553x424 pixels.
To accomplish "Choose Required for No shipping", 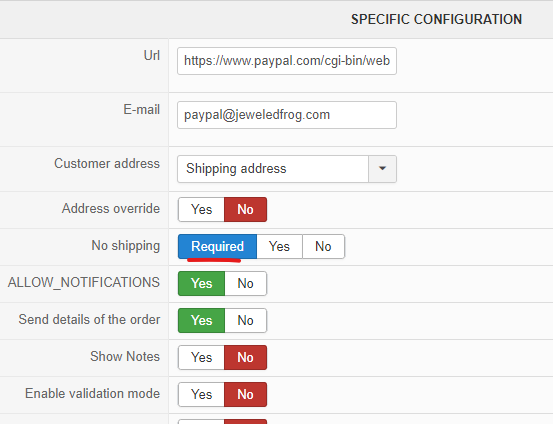I will point(218,247).
